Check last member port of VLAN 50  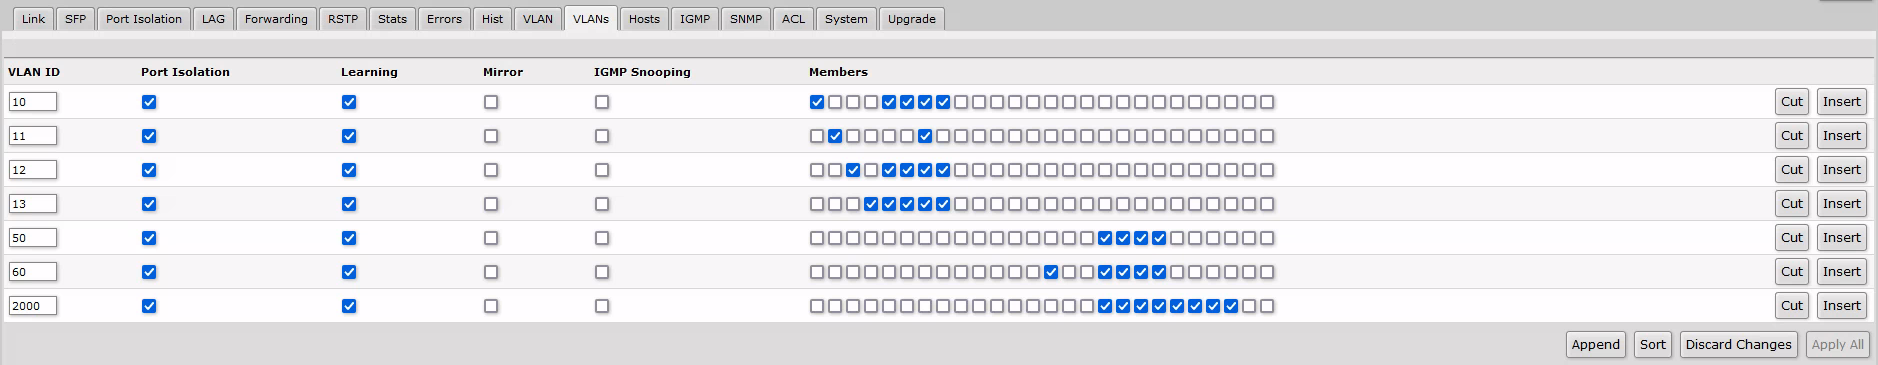coord(1267,238)
